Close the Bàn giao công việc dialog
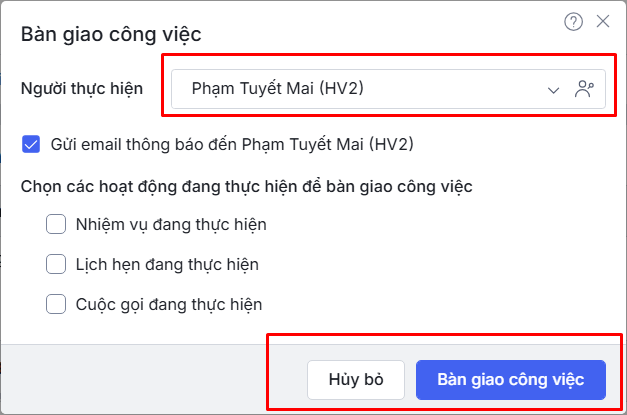Screen dimensions: 627x415 click(x=602, y=21)
